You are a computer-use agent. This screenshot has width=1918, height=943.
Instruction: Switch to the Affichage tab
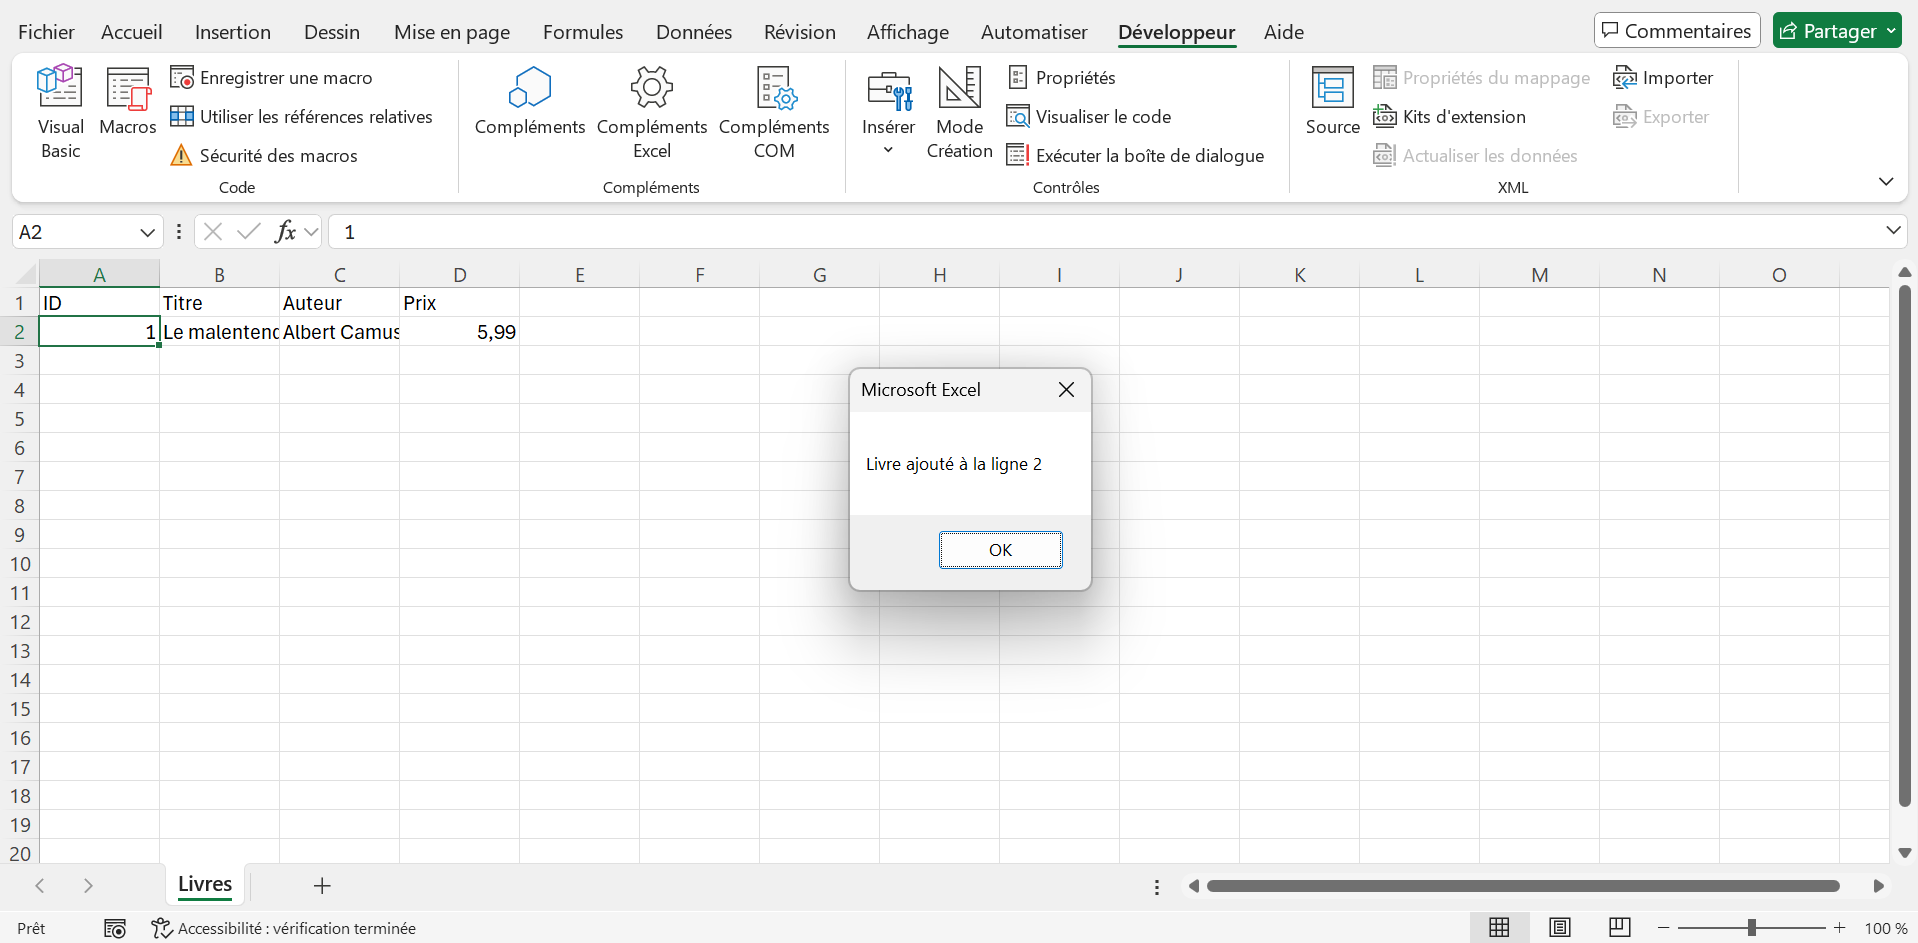pos(908,32)
